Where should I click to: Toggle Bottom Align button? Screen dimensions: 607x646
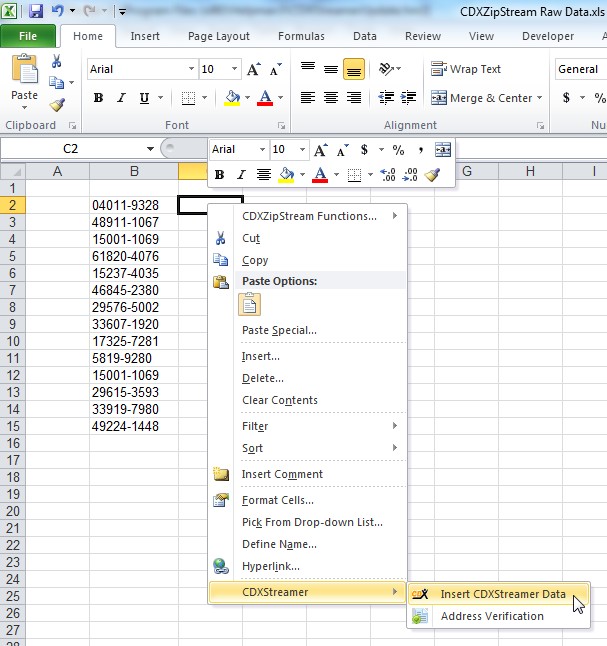pyautogui.click(x=354, y=69)
